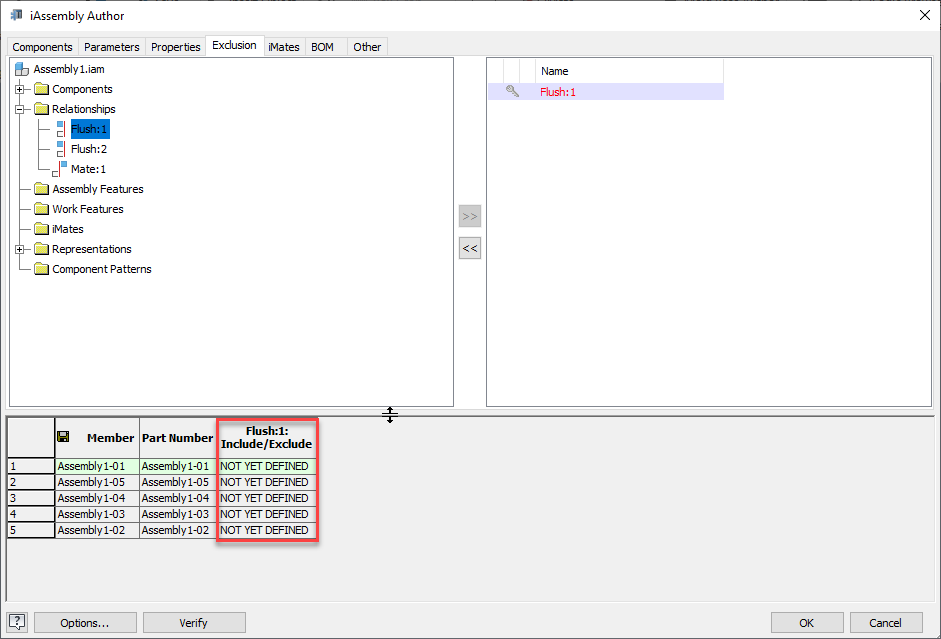Select Flush:1 in the relationships tree

89,129
